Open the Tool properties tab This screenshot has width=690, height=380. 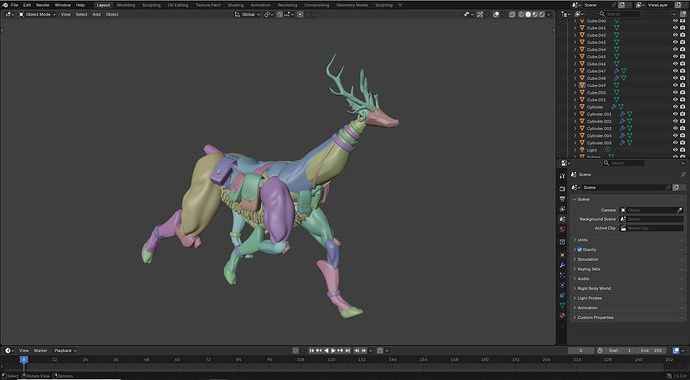[562, 176]
